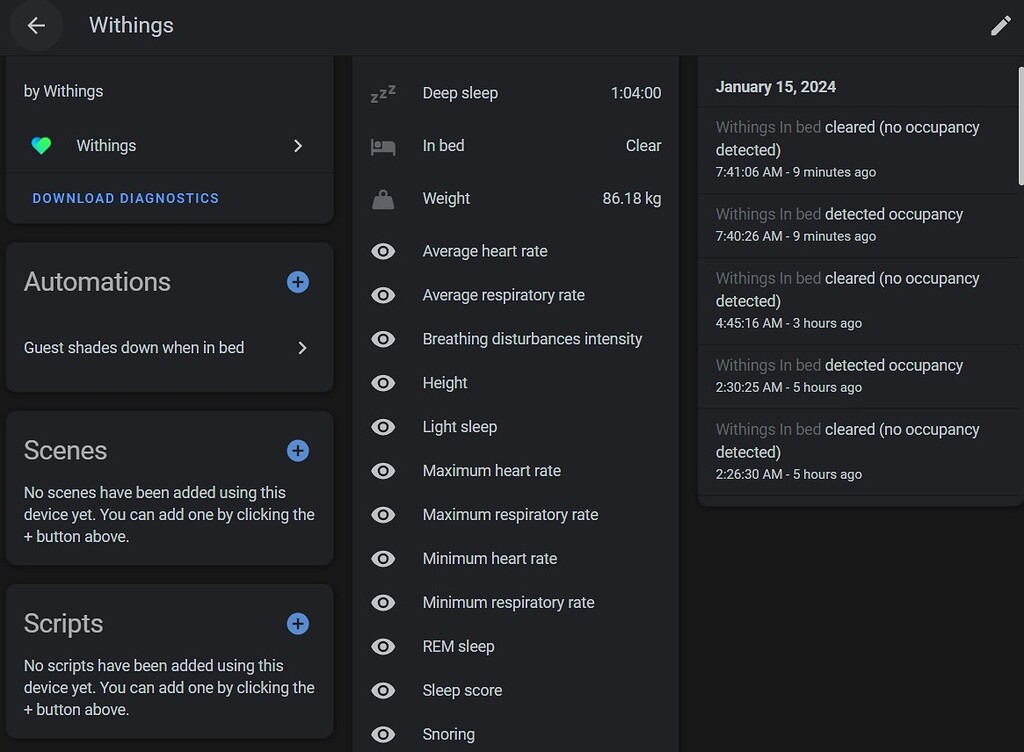
Task: Toggle visibility of the Snoring sensor
Action: pos(383,734)
